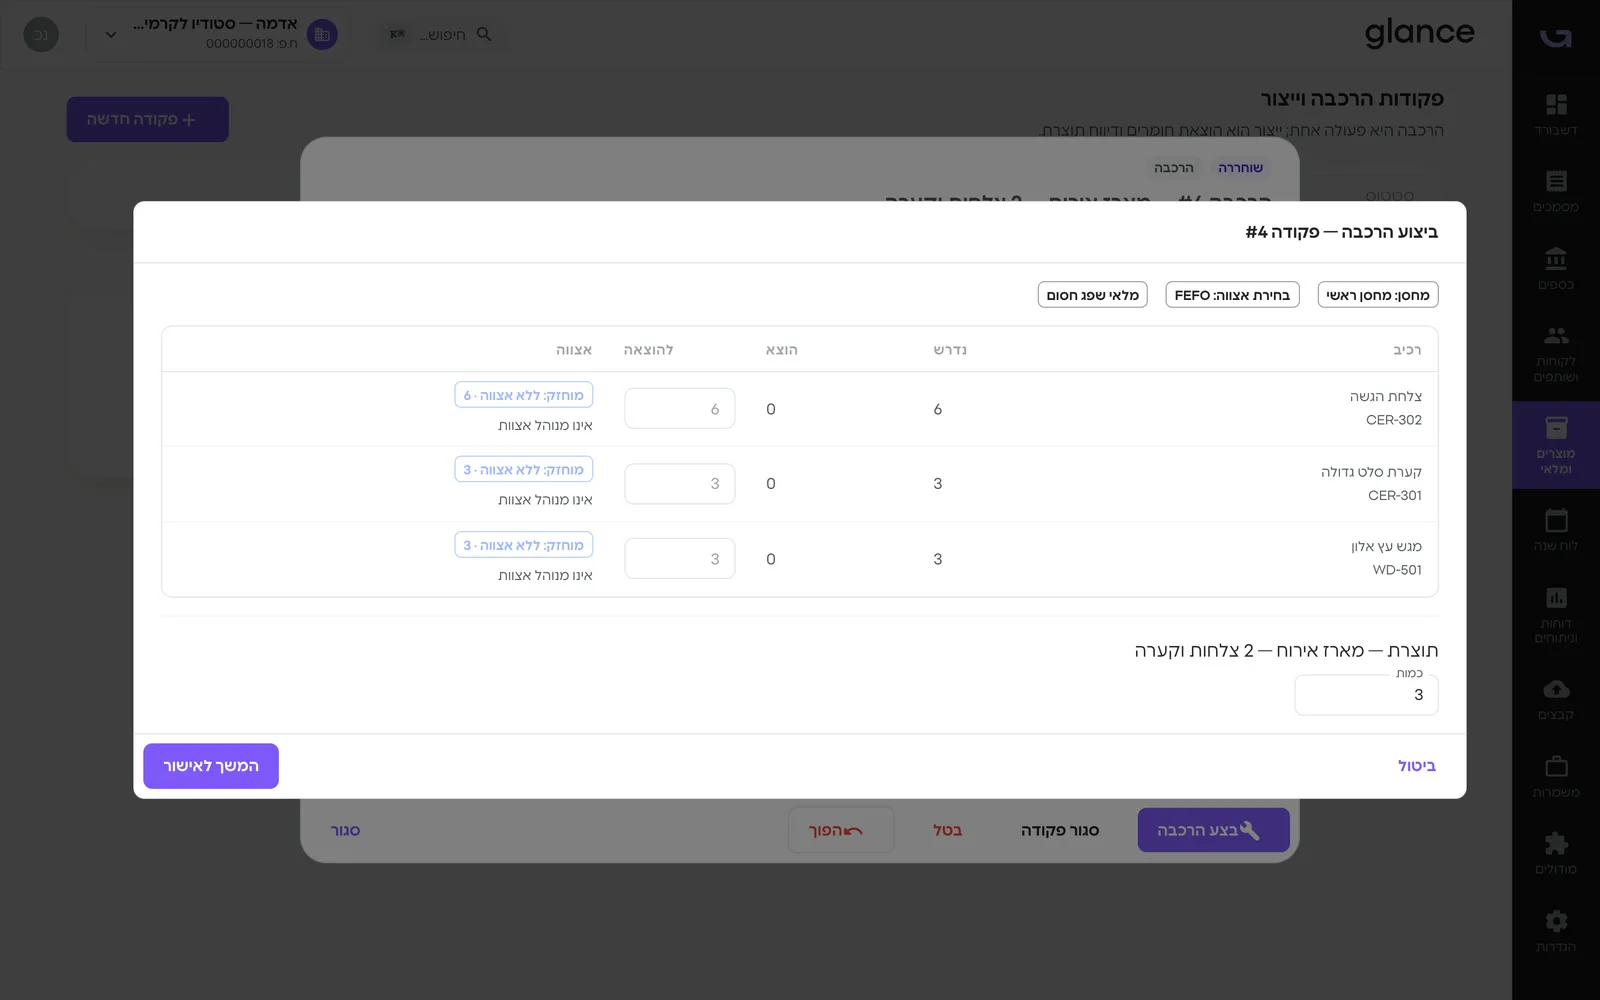Select the שוחררה tag in background panel
Viewport: 1600px width, 1000px height.
(1240, 168)
